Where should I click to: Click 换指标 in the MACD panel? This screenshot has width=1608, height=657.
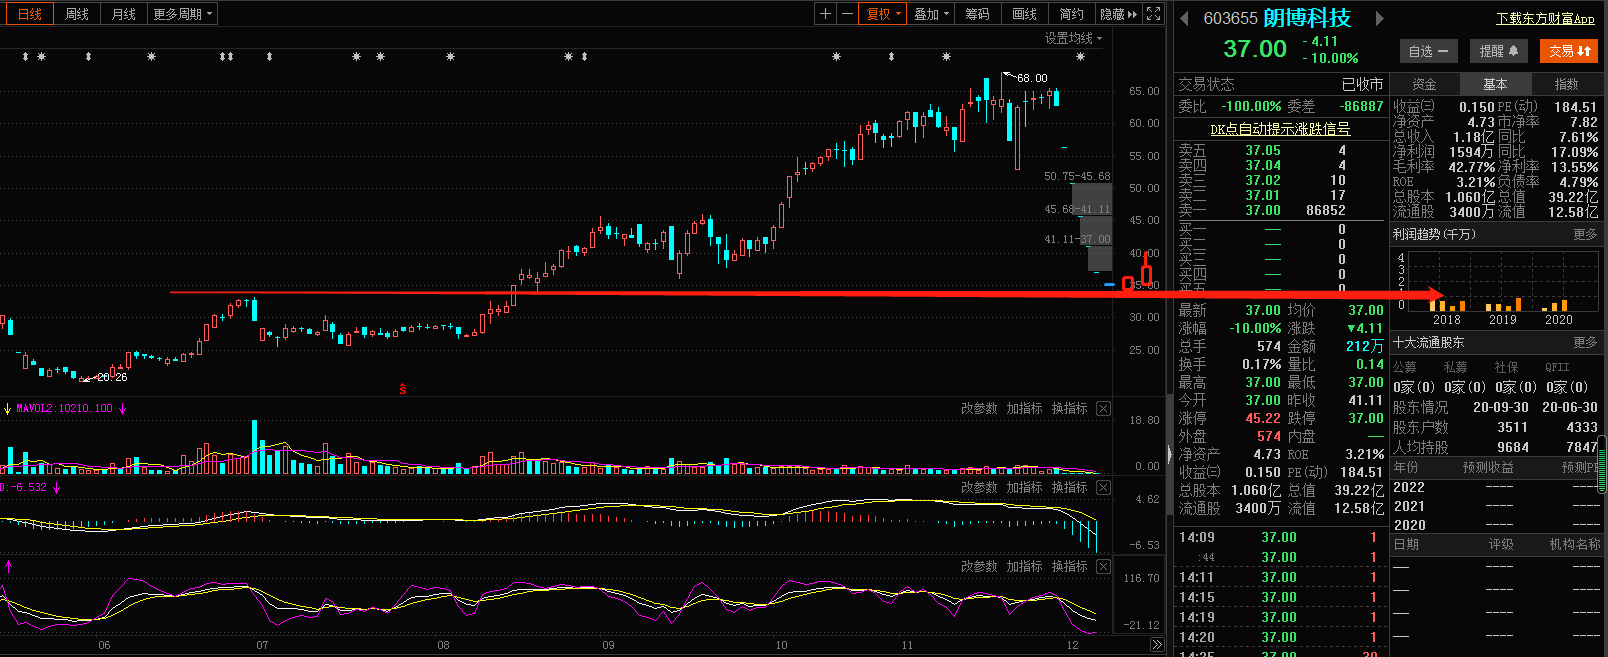pyautogui.click(x=1069, y=487)
